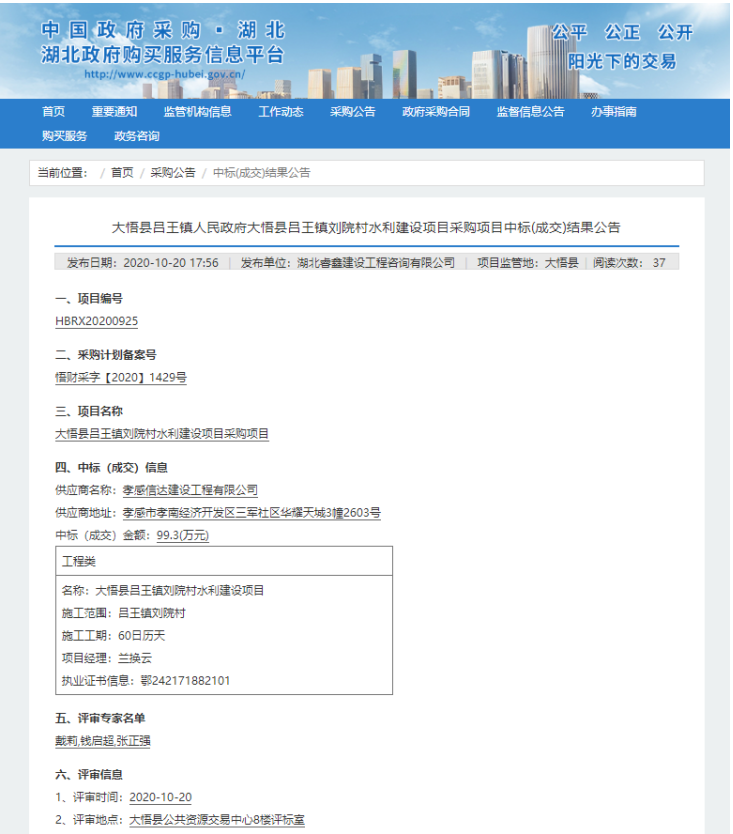The height and width of the screenshot is (834, 733).
Task: Click the 采购公告 breadcrumb link
Action: (x=173, y=173)
